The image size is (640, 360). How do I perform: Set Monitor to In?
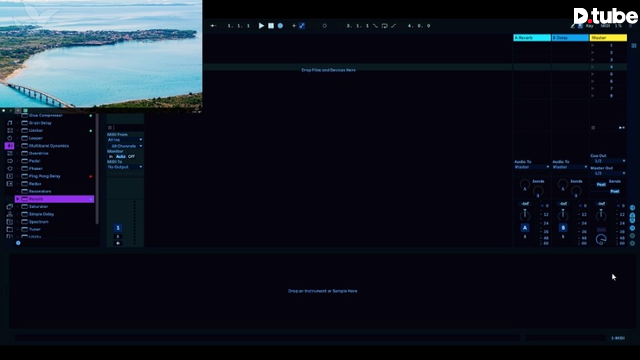(111, 156)
